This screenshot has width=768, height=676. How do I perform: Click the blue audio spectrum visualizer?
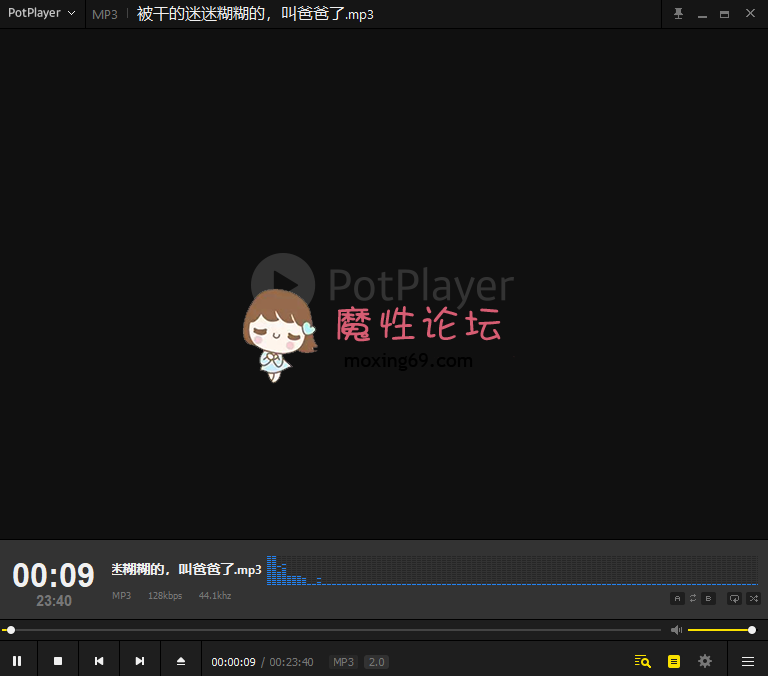(512, 570)
